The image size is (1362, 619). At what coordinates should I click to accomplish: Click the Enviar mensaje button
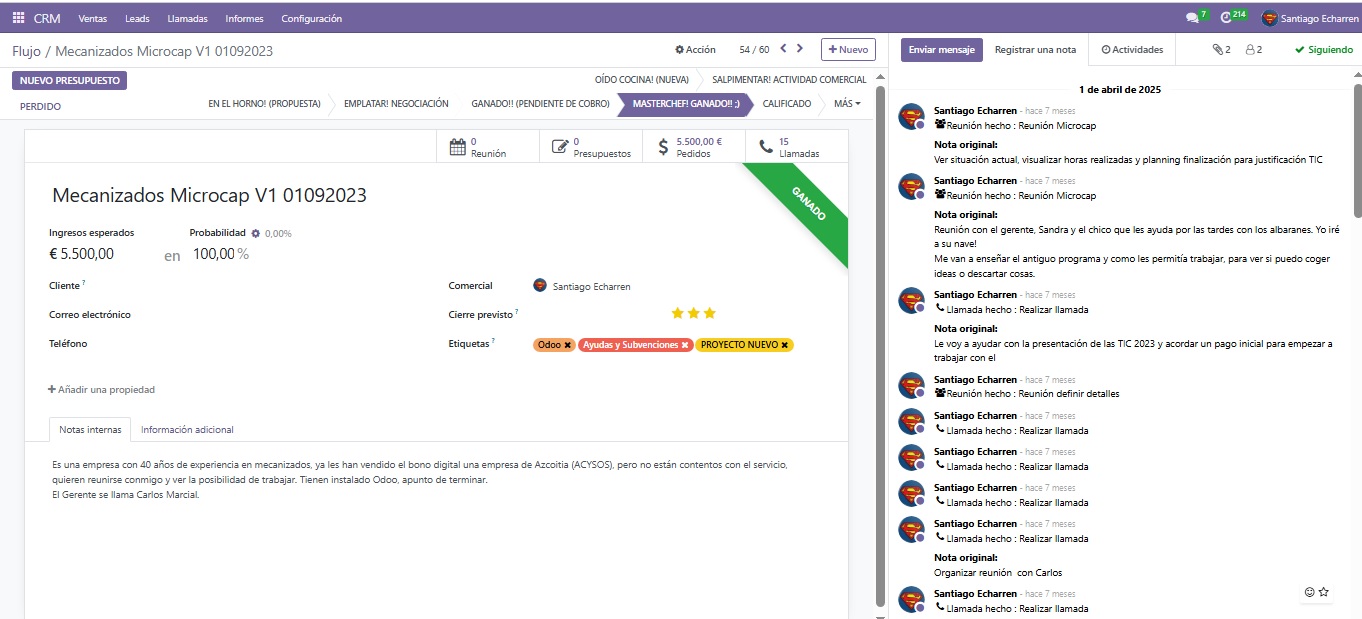pos(941,50)
